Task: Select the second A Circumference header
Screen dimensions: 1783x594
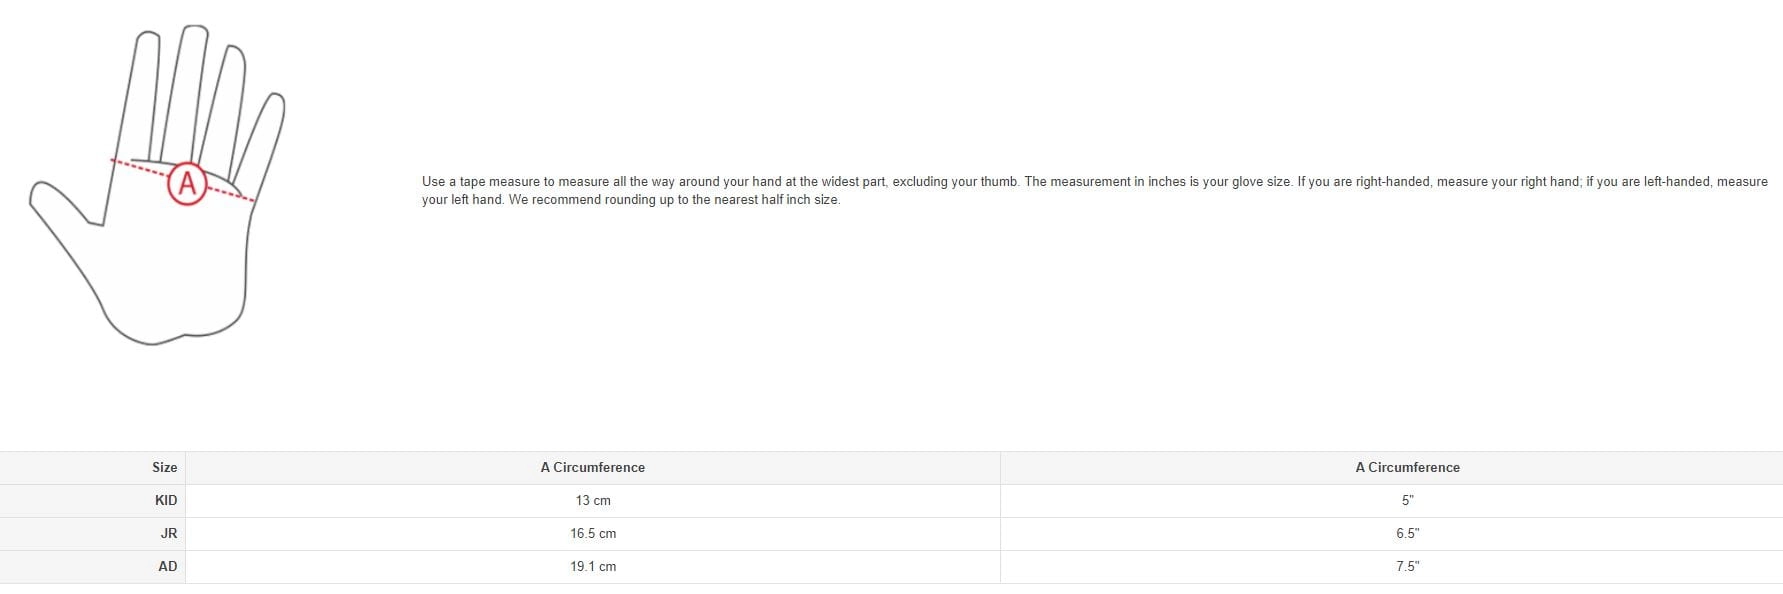Action: click(x=1407, y=467)
